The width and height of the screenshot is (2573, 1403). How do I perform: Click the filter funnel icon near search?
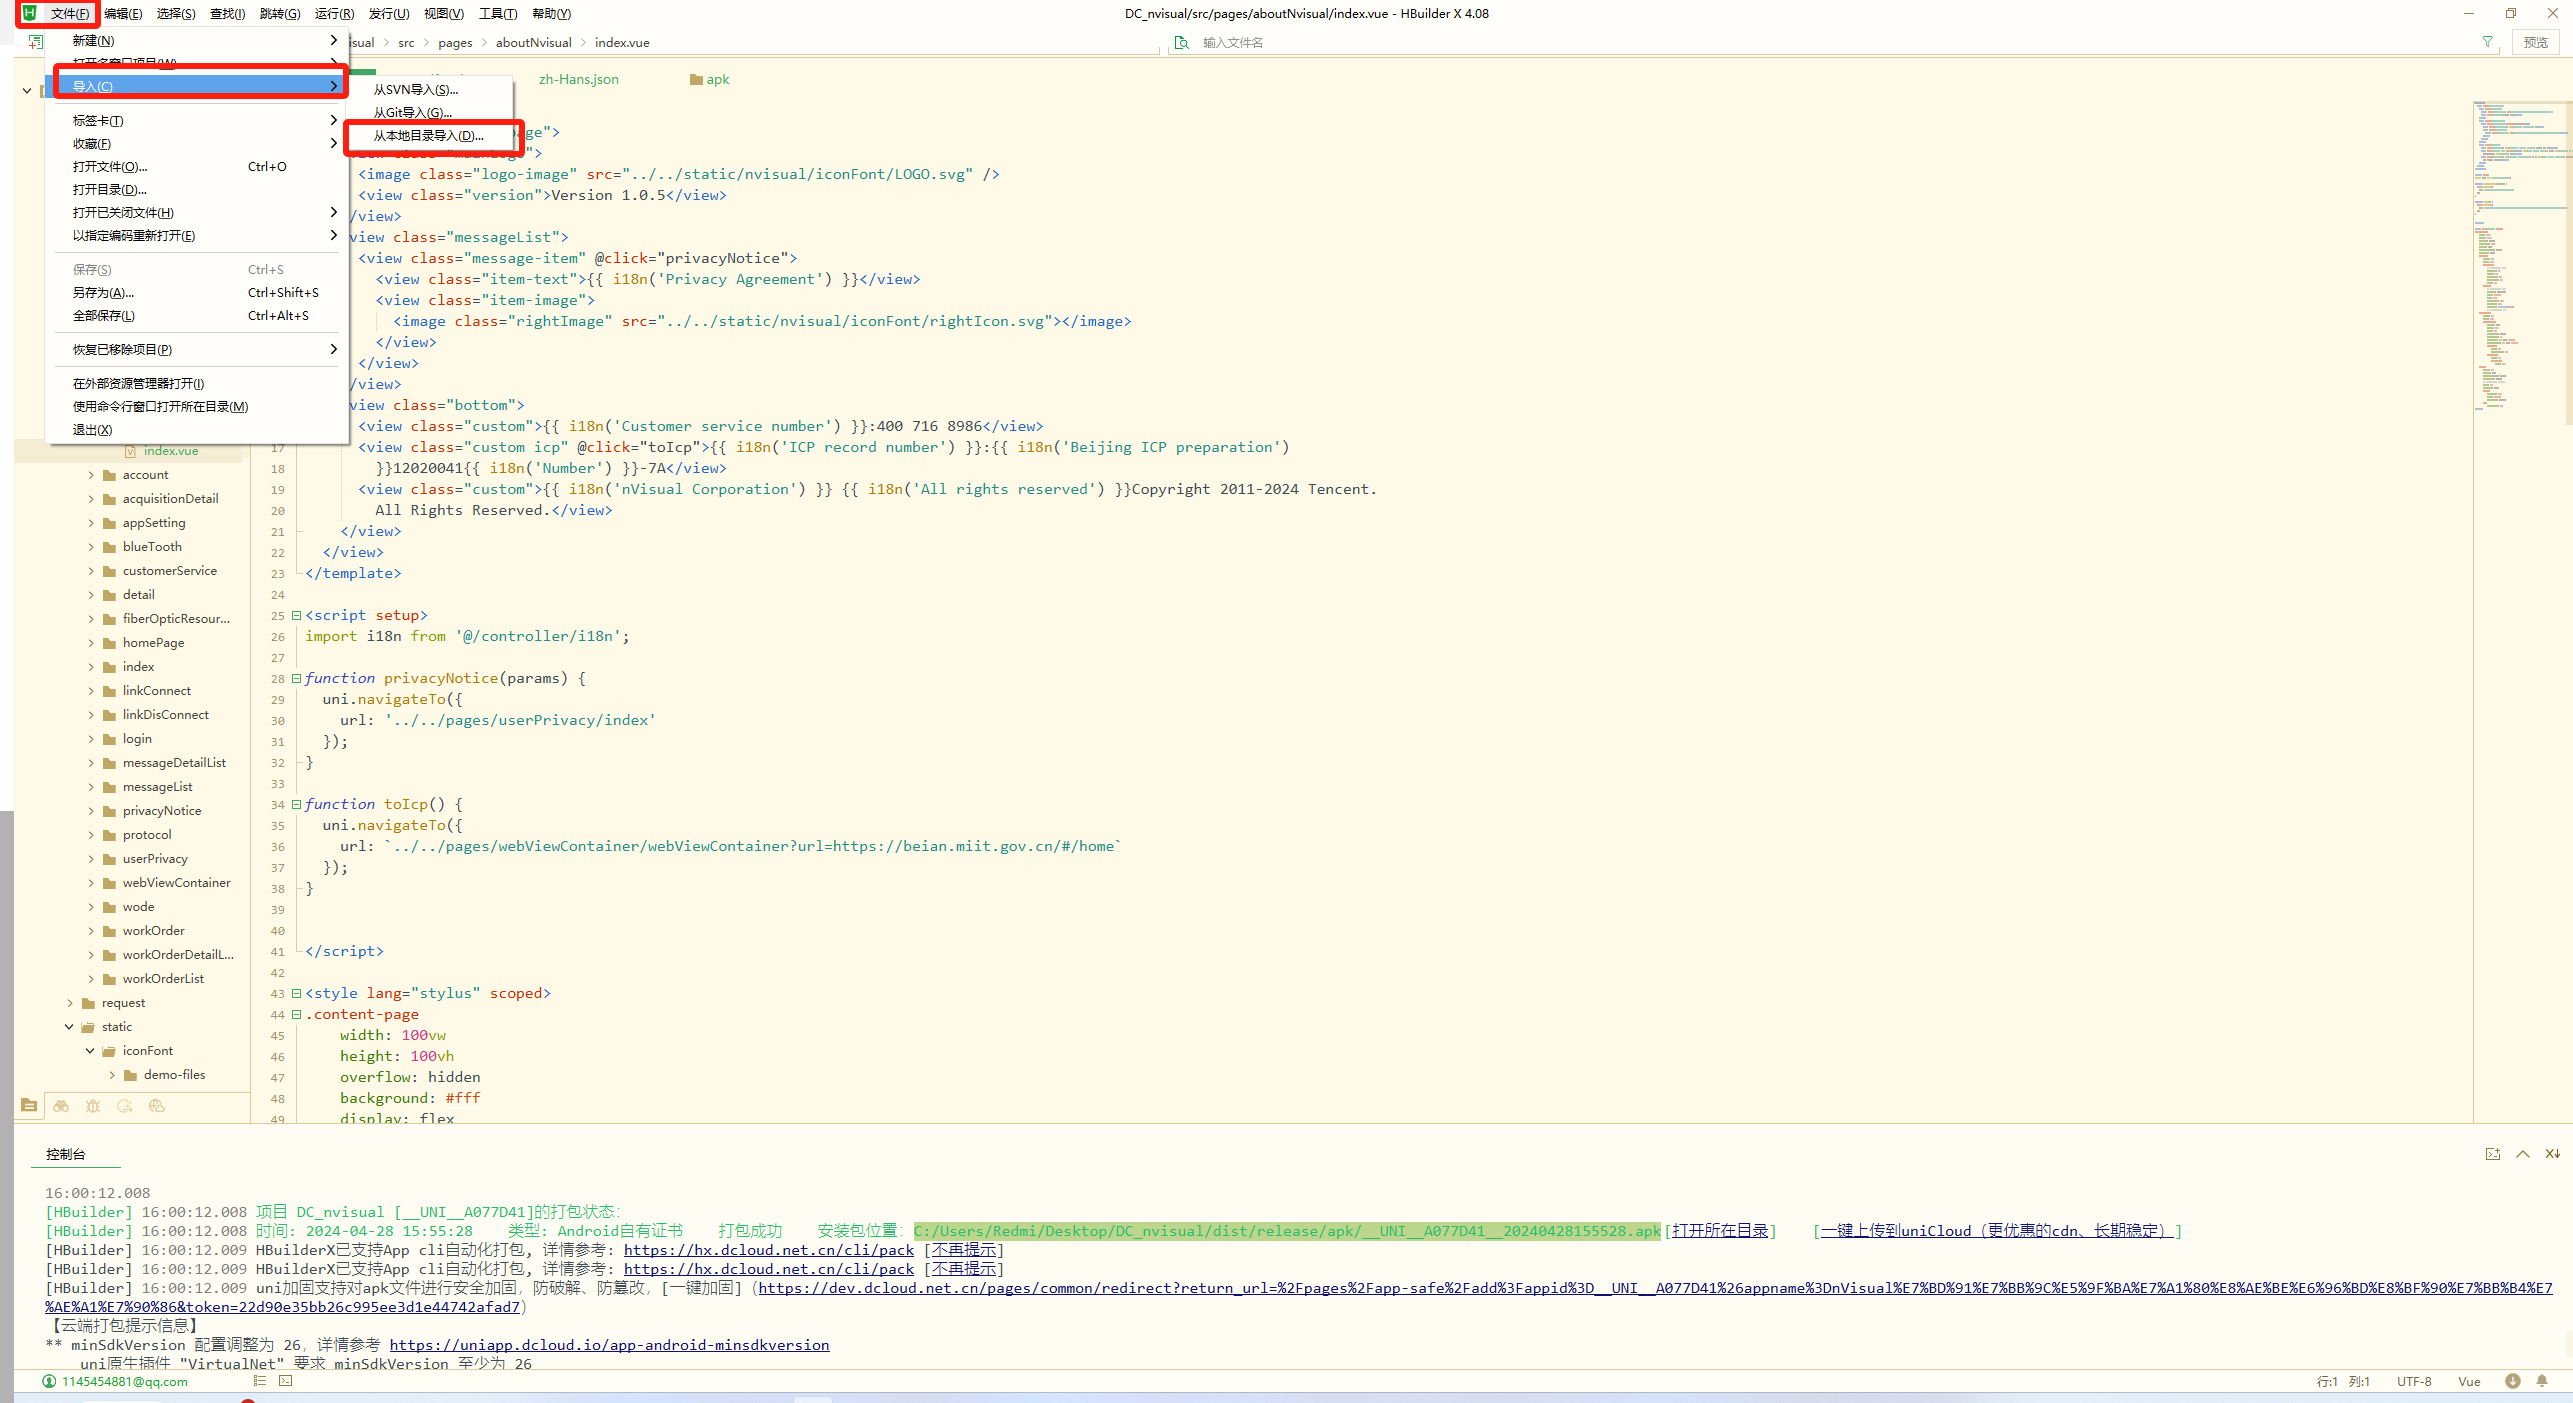tap(2487, 42)
